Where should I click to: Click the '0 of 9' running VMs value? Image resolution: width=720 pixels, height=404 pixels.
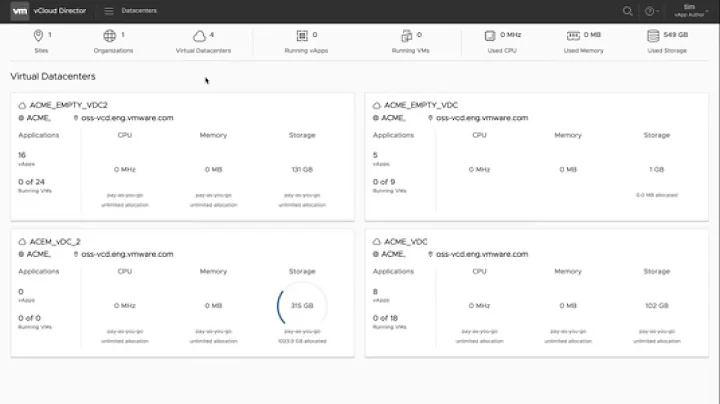coord(384,182)
